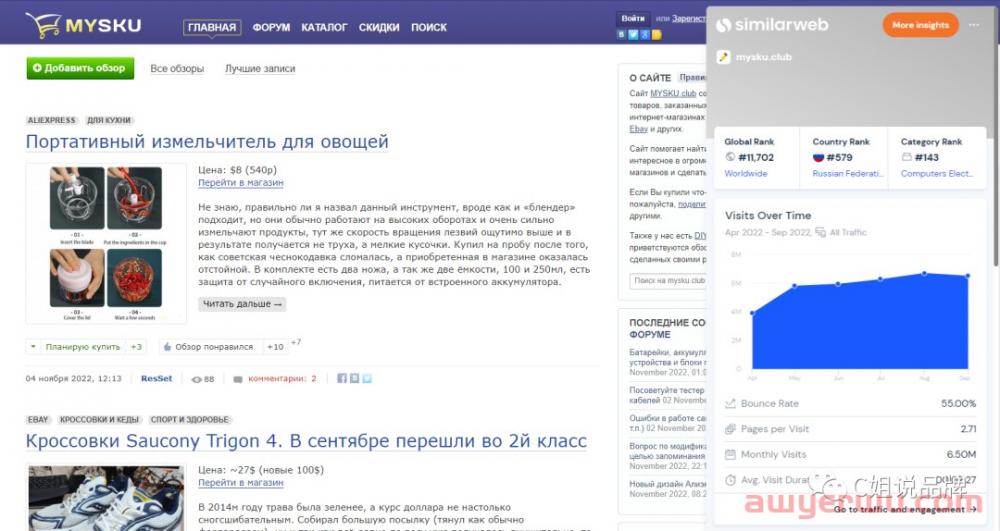The height and width of the screenshot is (531, 1000).
Task: Open the ФОРУМ menu item
Action: (271, 27)
